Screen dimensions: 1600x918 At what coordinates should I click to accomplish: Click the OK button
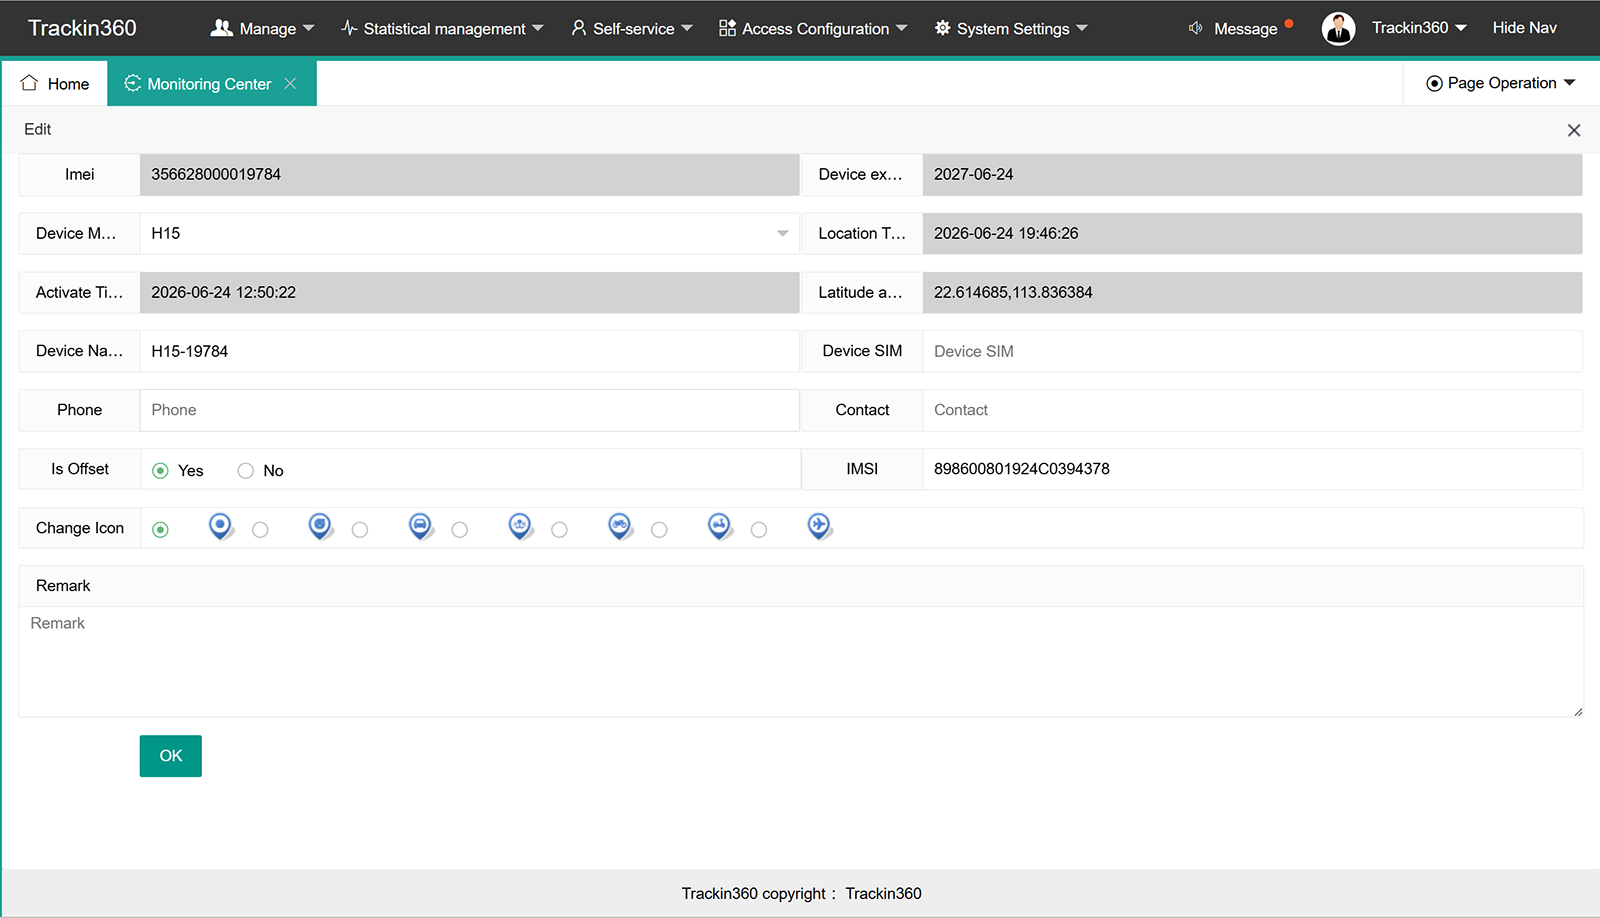tap(171, 756)
